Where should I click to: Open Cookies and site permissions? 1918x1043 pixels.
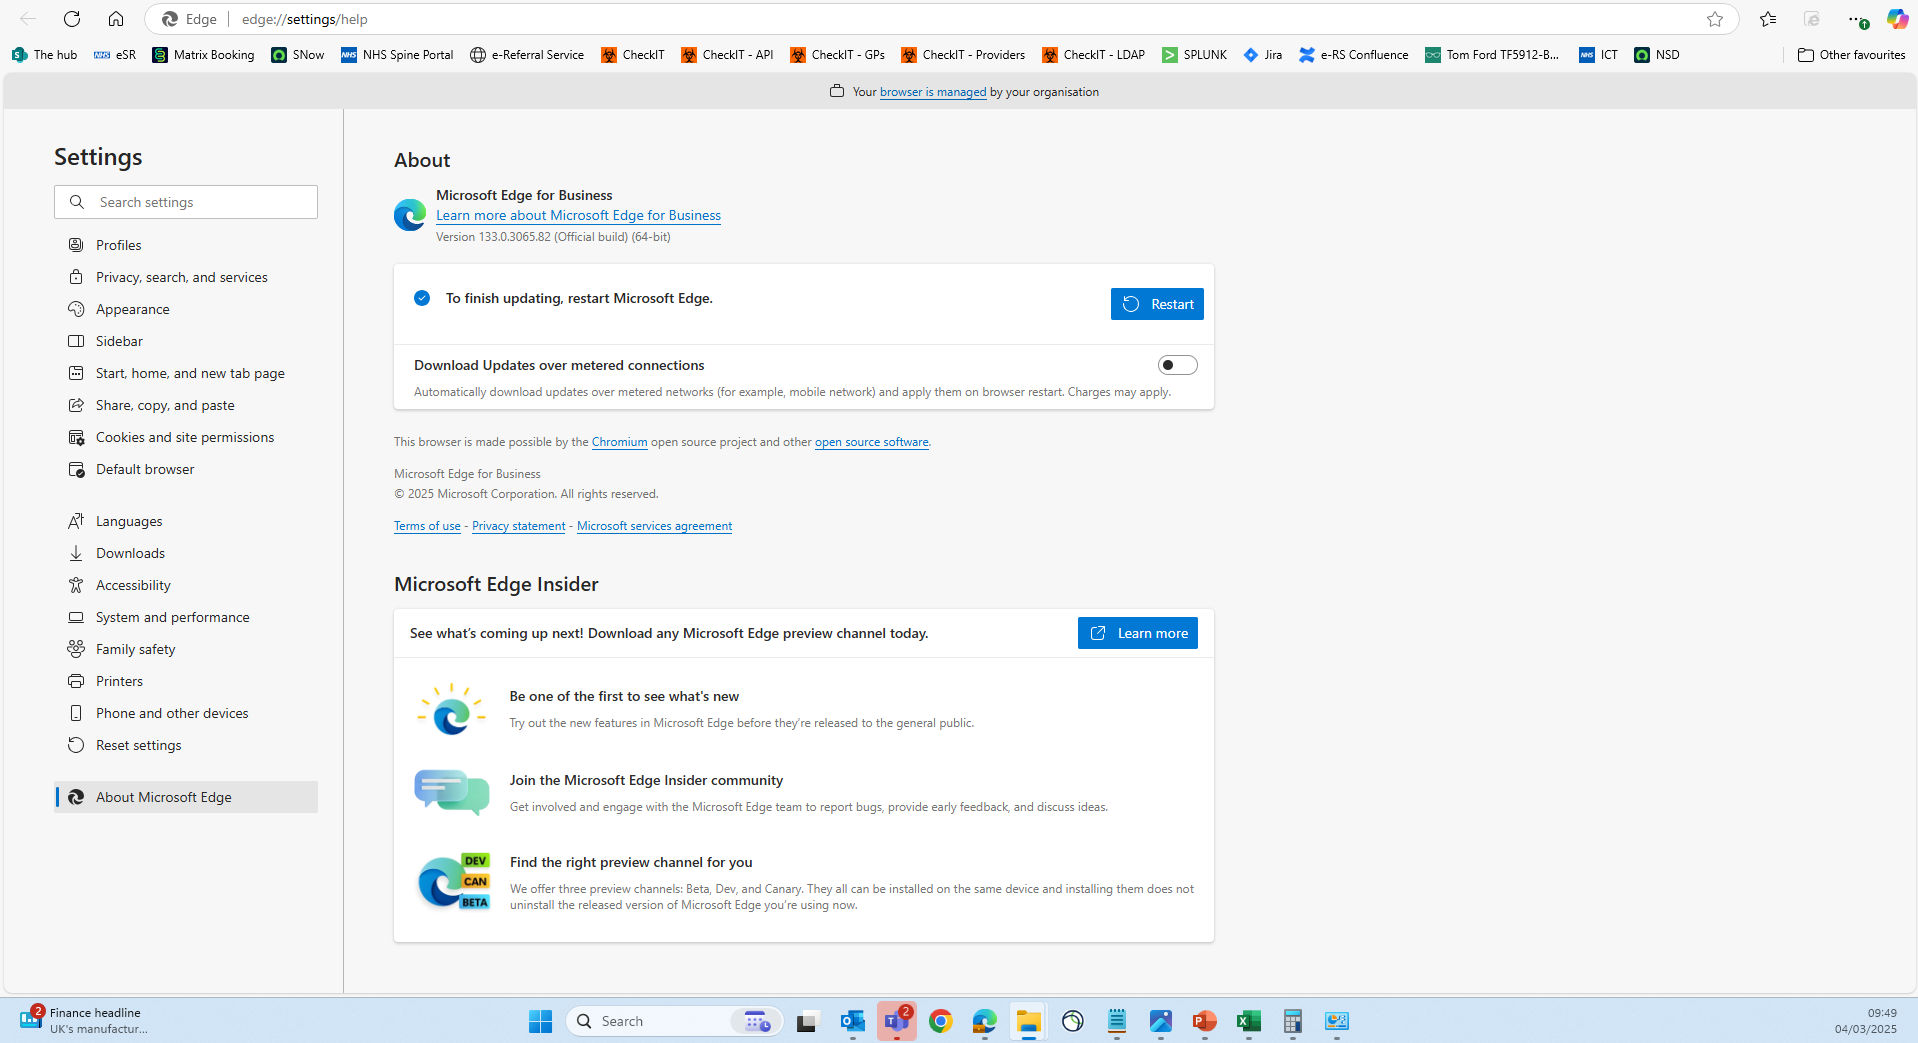click(x=186, y=437)
